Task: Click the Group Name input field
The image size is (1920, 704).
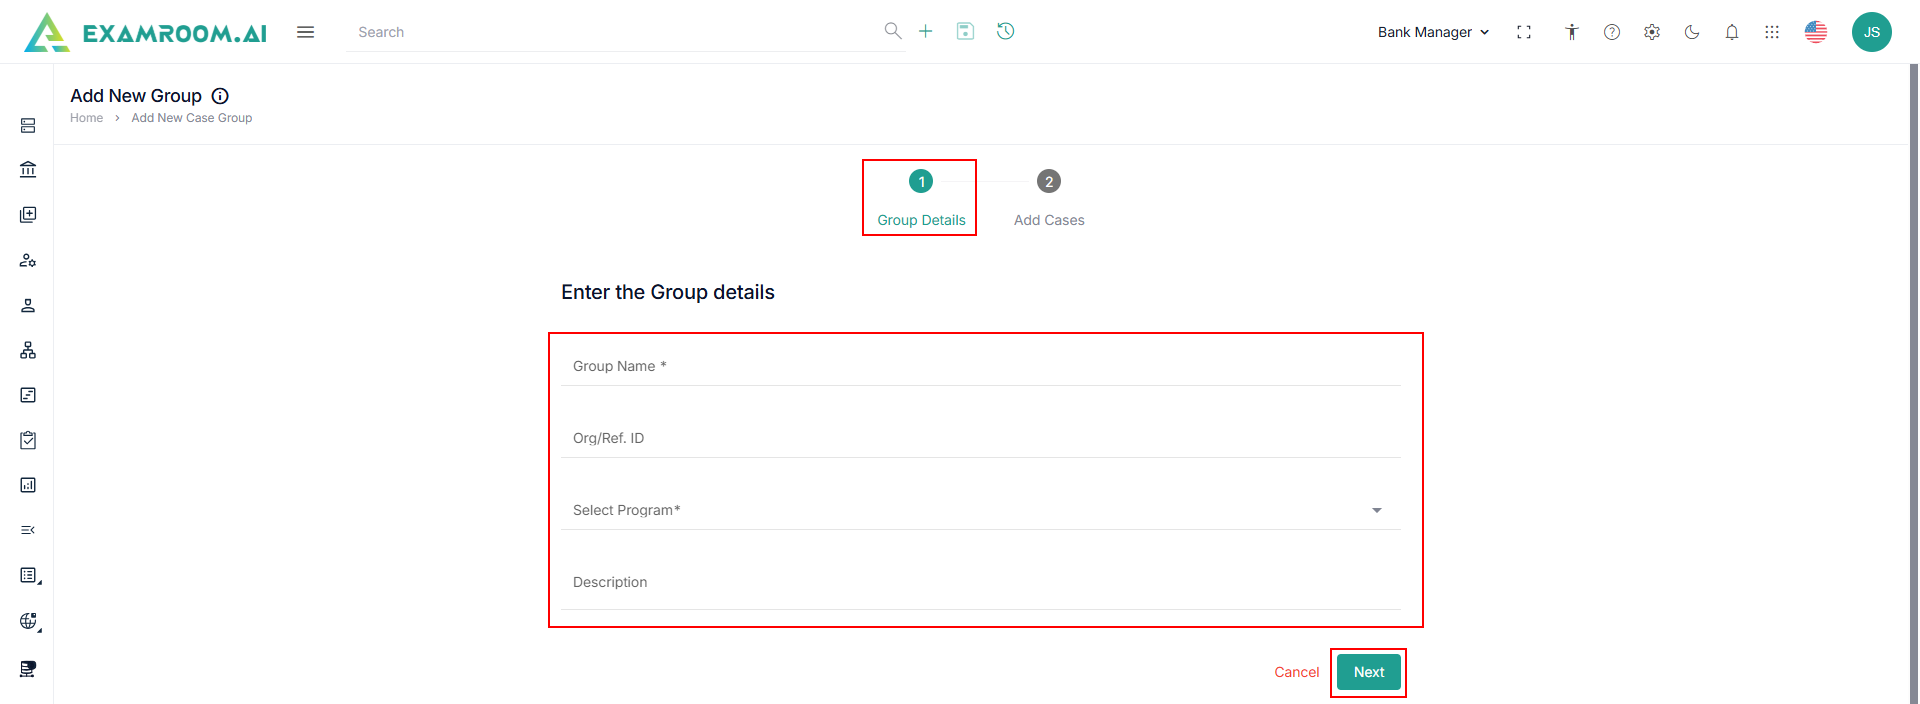Action: (x=980, y=367)
